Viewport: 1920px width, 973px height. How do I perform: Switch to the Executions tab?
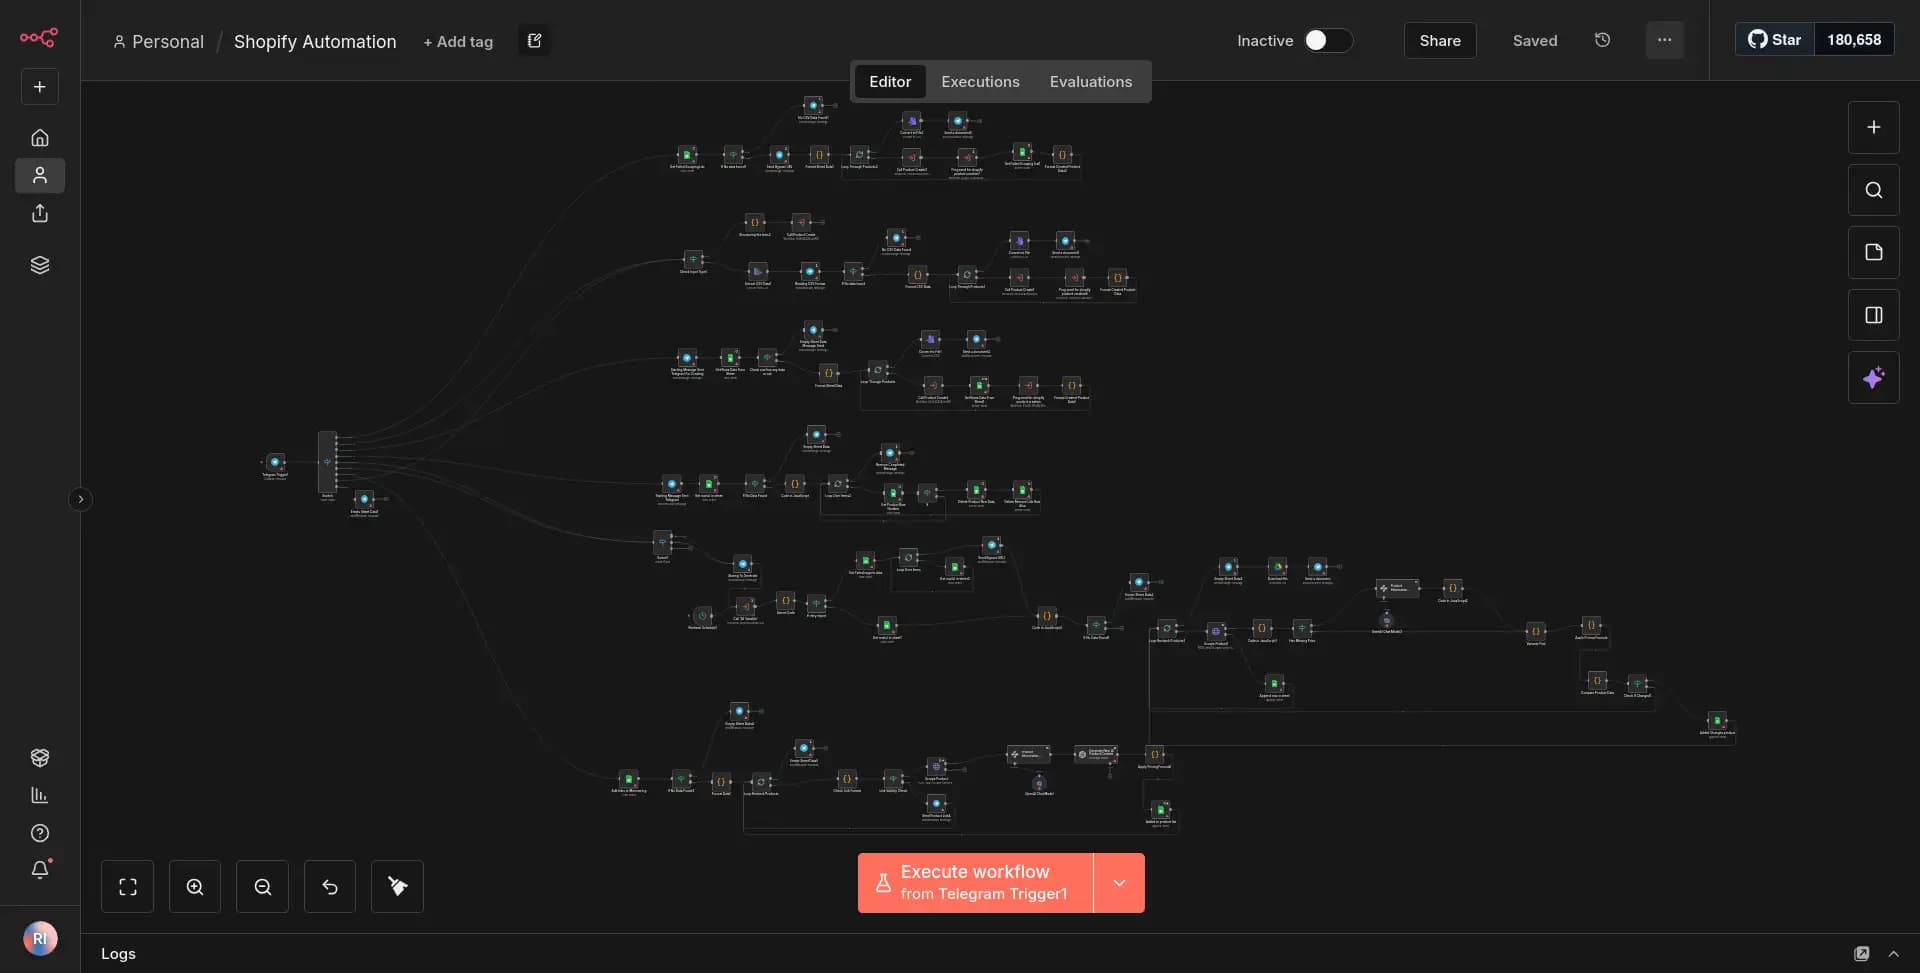coord(980,82)
